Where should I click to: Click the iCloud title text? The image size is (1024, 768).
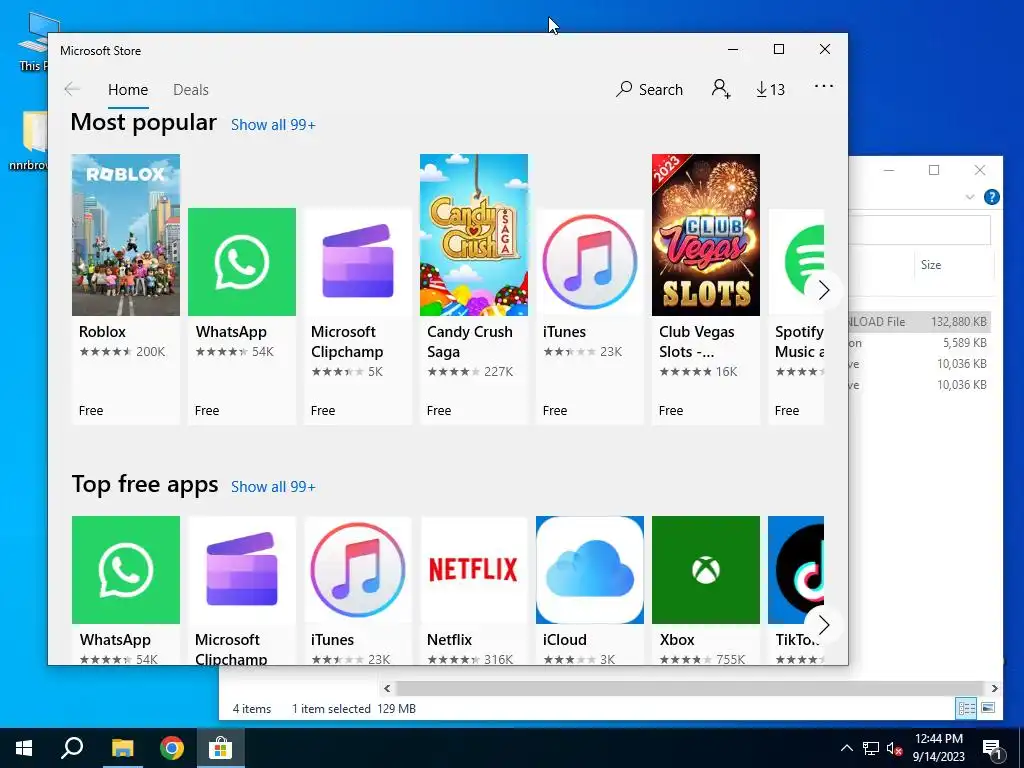click(565, 640)
